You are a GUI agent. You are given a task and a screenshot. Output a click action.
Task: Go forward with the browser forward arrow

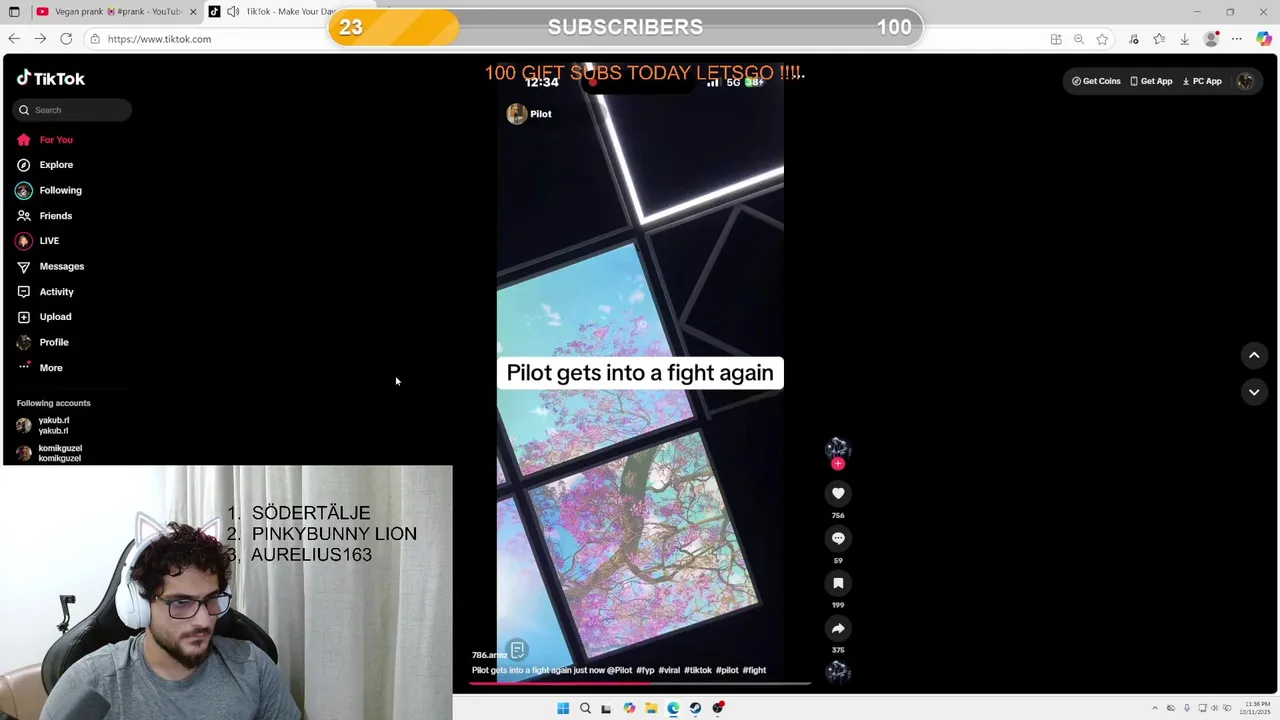tap(40, 39)
